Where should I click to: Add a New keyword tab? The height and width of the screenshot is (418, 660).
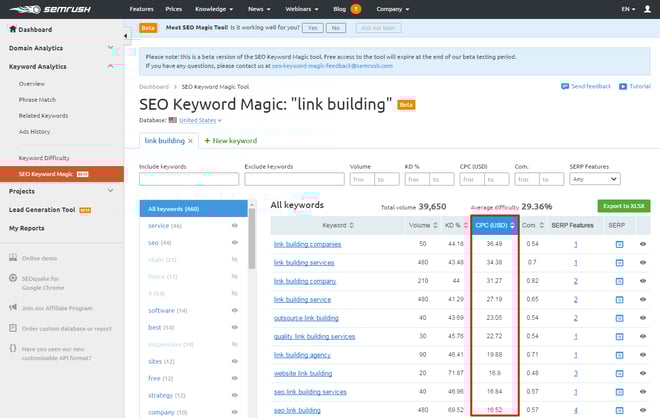point(231,141)
